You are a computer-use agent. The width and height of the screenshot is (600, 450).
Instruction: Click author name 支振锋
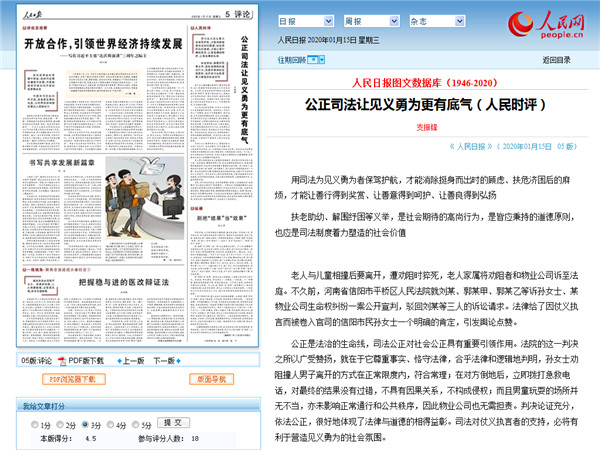(x=427, y=127)
